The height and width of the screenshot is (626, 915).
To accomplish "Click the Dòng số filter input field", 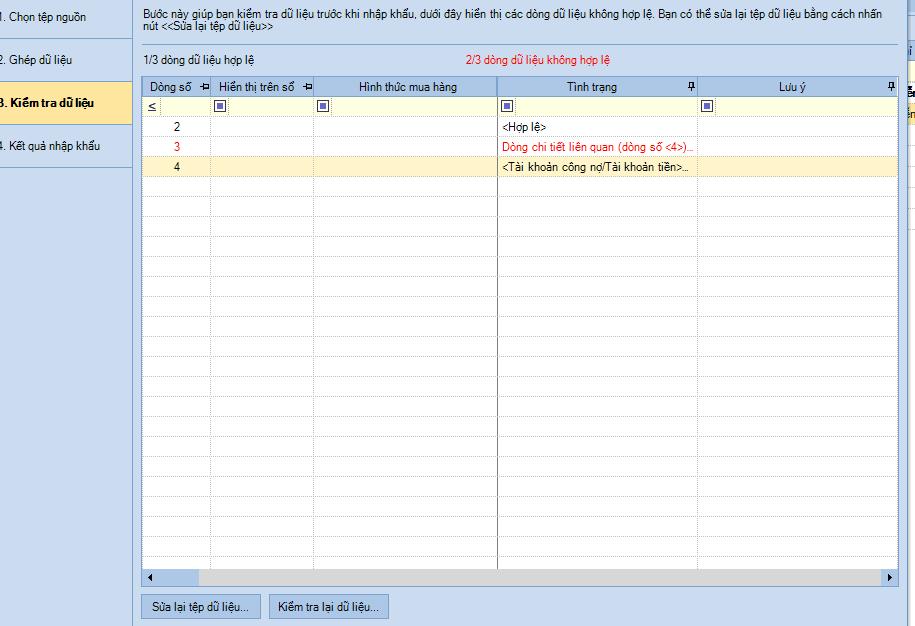I will tap(184, 106).
